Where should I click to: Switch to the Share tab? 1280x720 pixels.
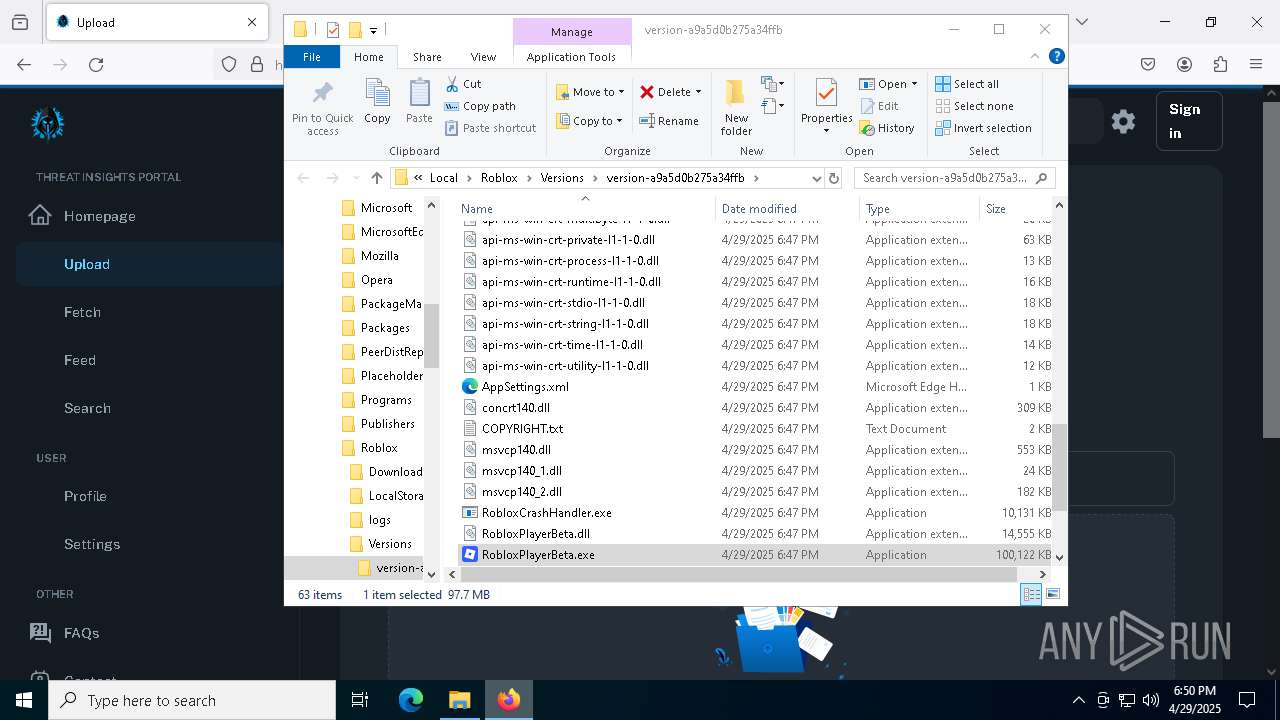[427, 57]
